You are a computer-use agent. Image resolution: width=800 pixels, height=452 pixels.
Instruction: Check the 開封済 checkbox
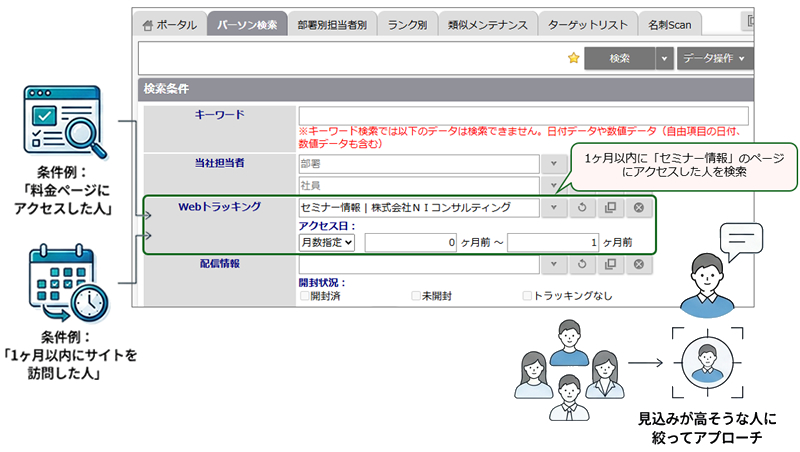[x=305, y=296]
